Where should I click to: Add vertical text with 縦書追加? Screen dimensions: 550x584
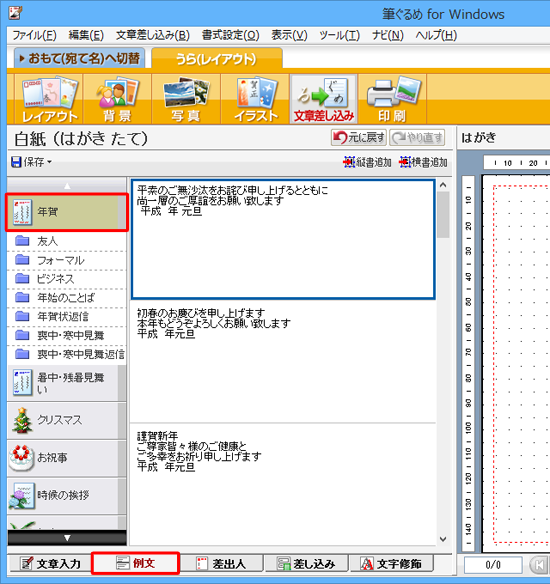(367, 162)
